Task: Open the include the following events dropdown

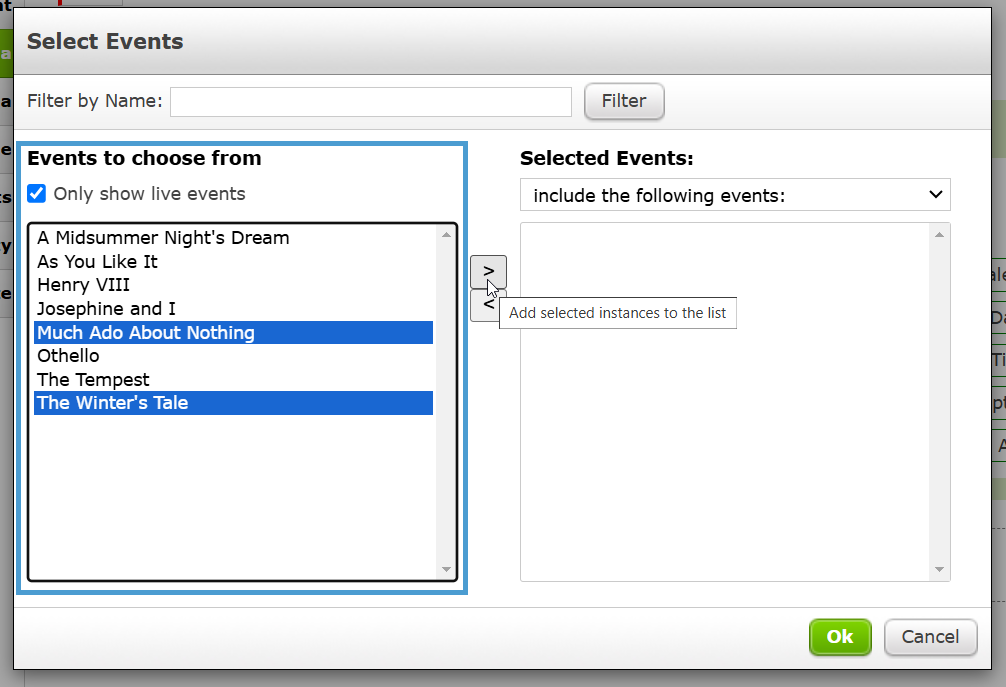Action: coord(735,195)
